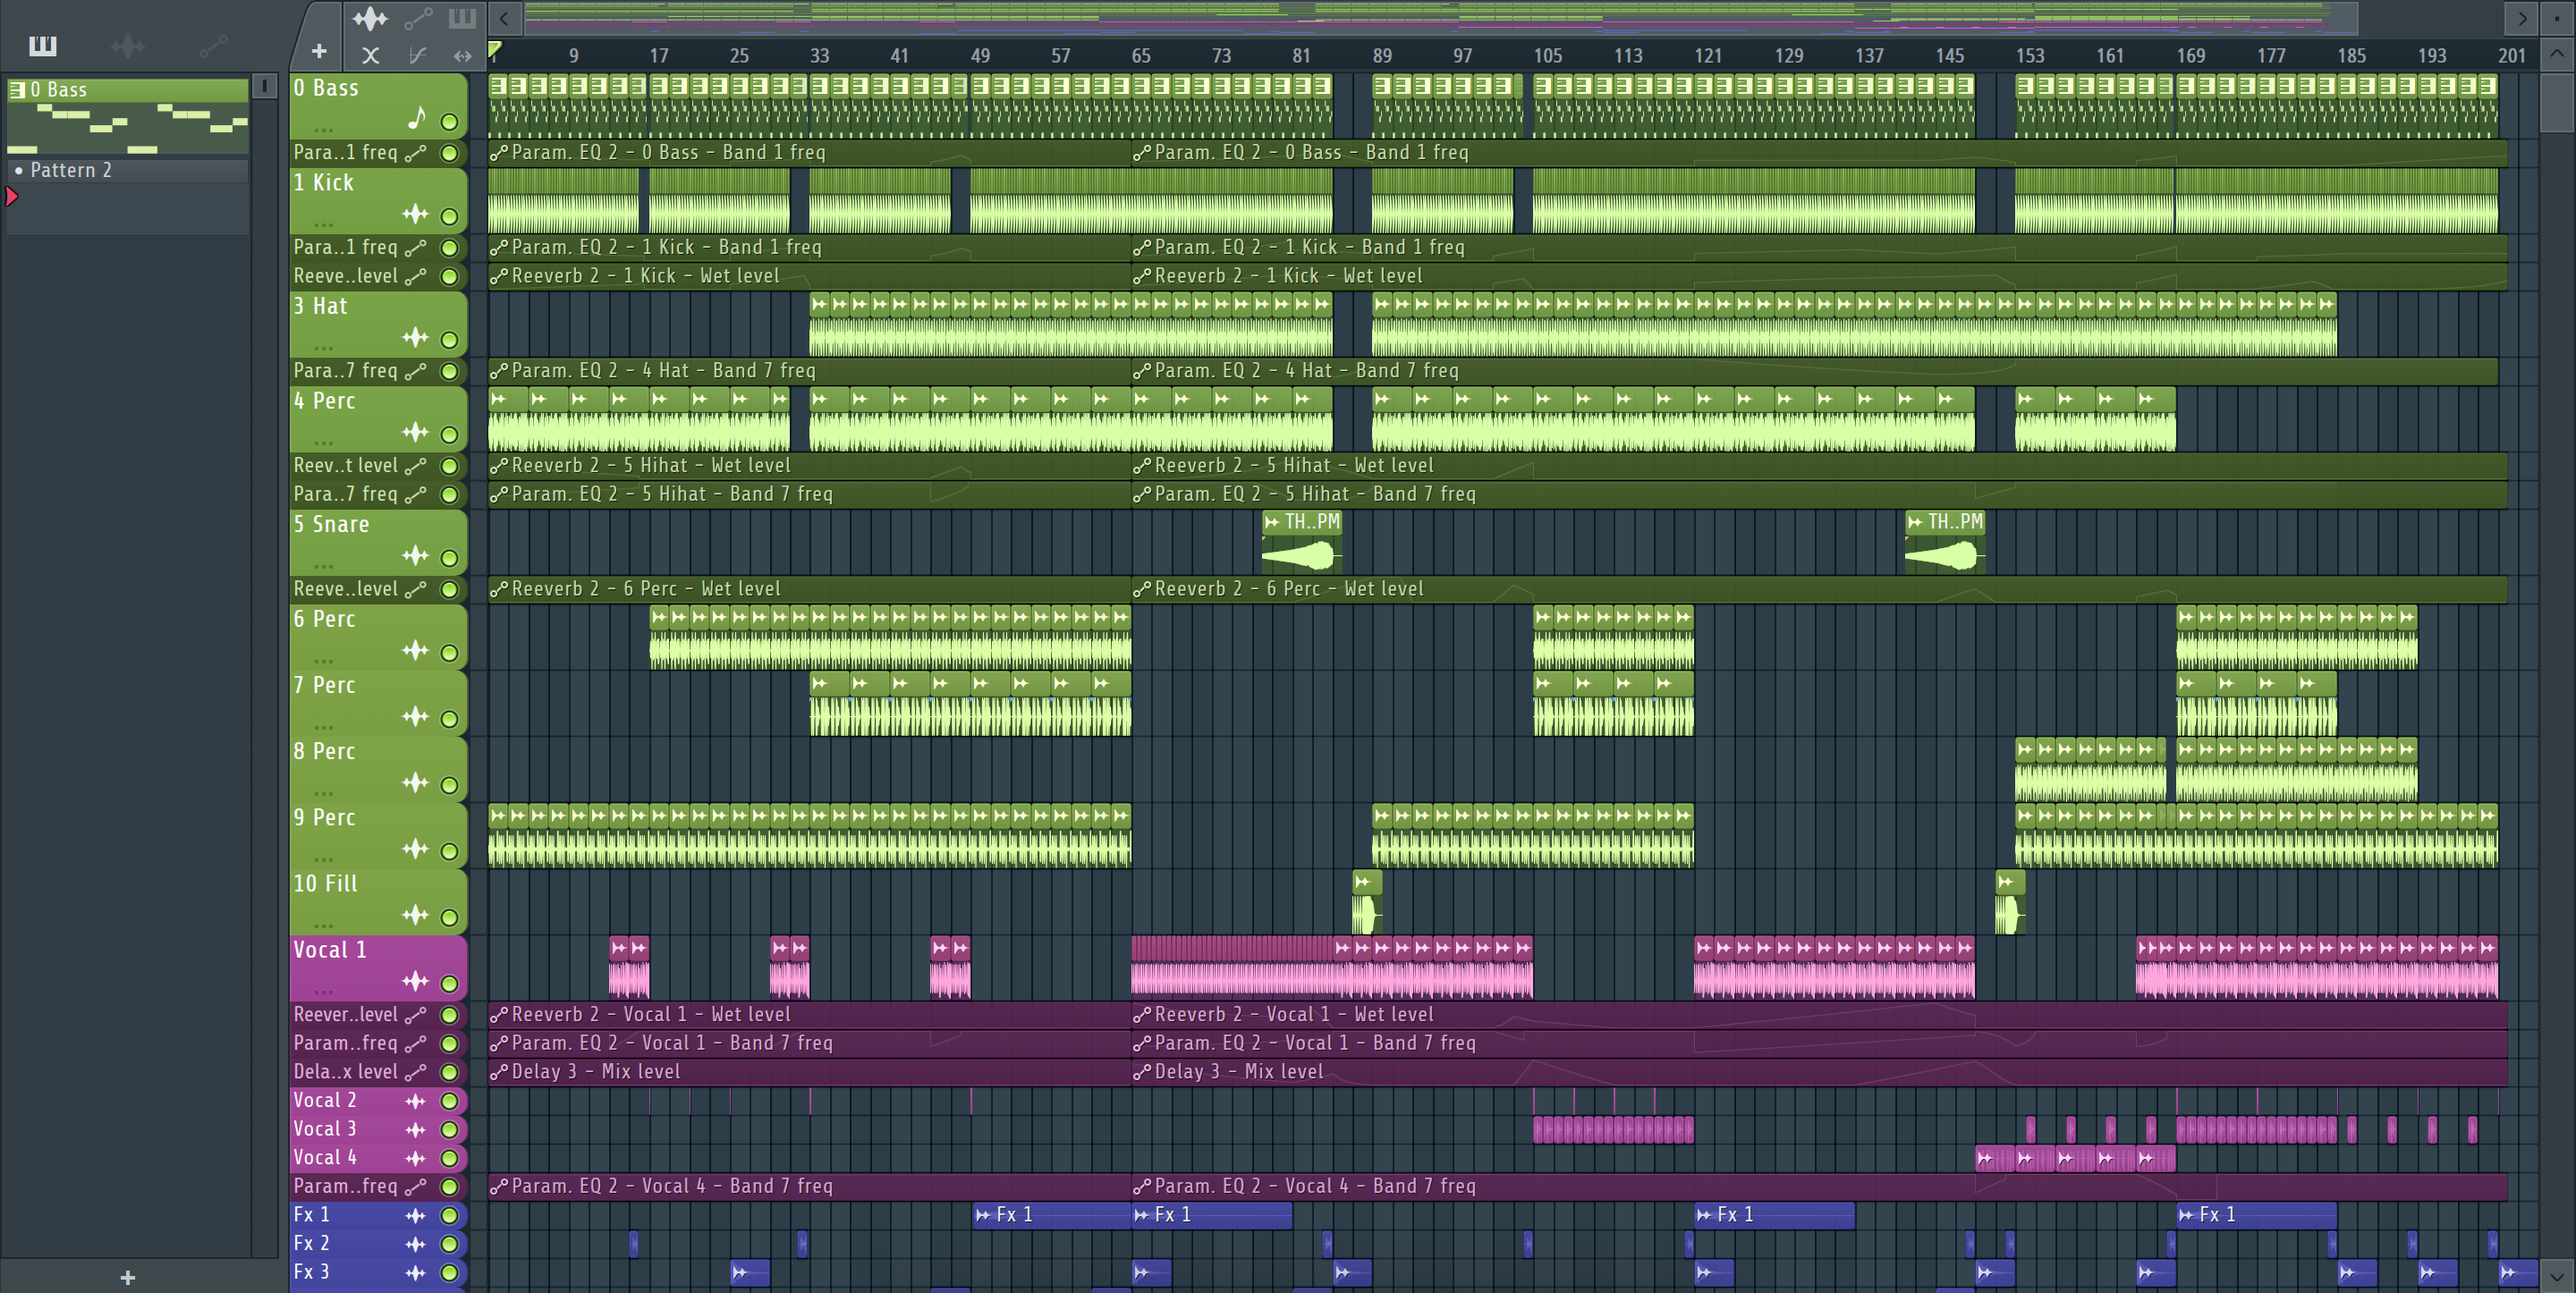Click the scroll up arrow at the playlist's top-right
2576x1293 pixels.
(2557, 54)
